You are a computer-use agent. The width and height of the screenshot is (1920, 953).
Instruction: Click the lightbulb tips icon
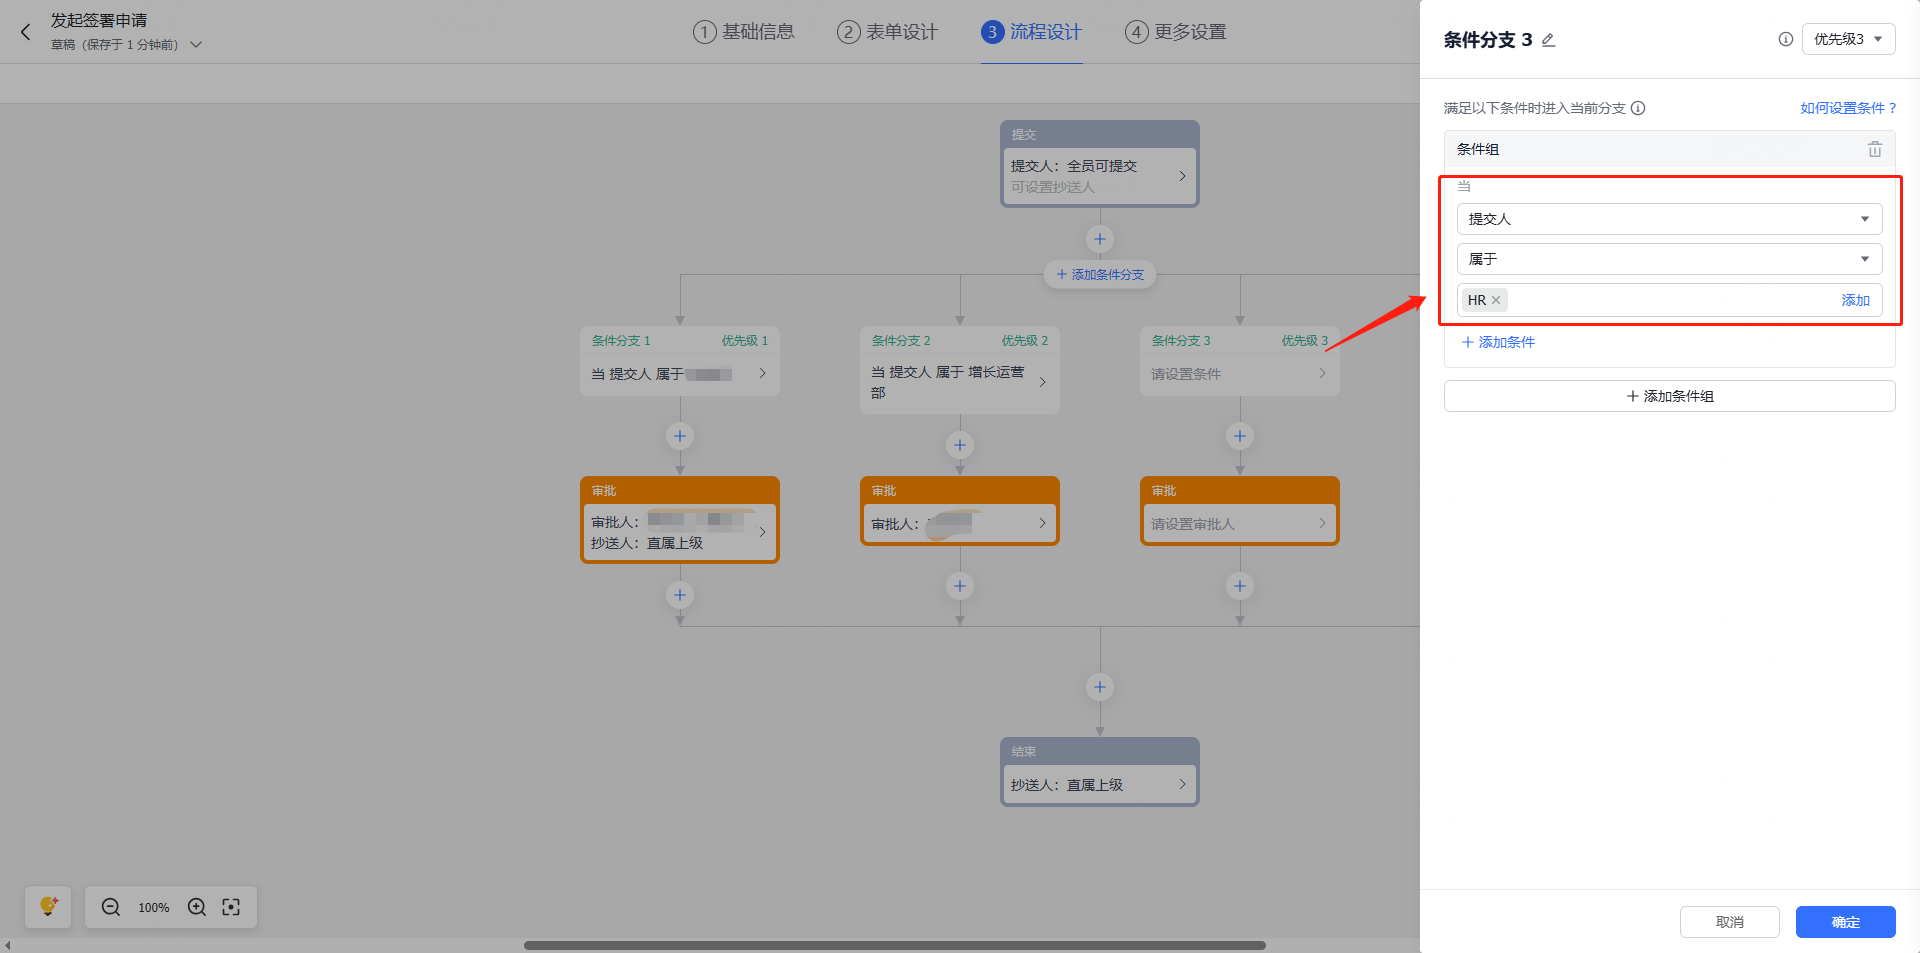point(48,907)
